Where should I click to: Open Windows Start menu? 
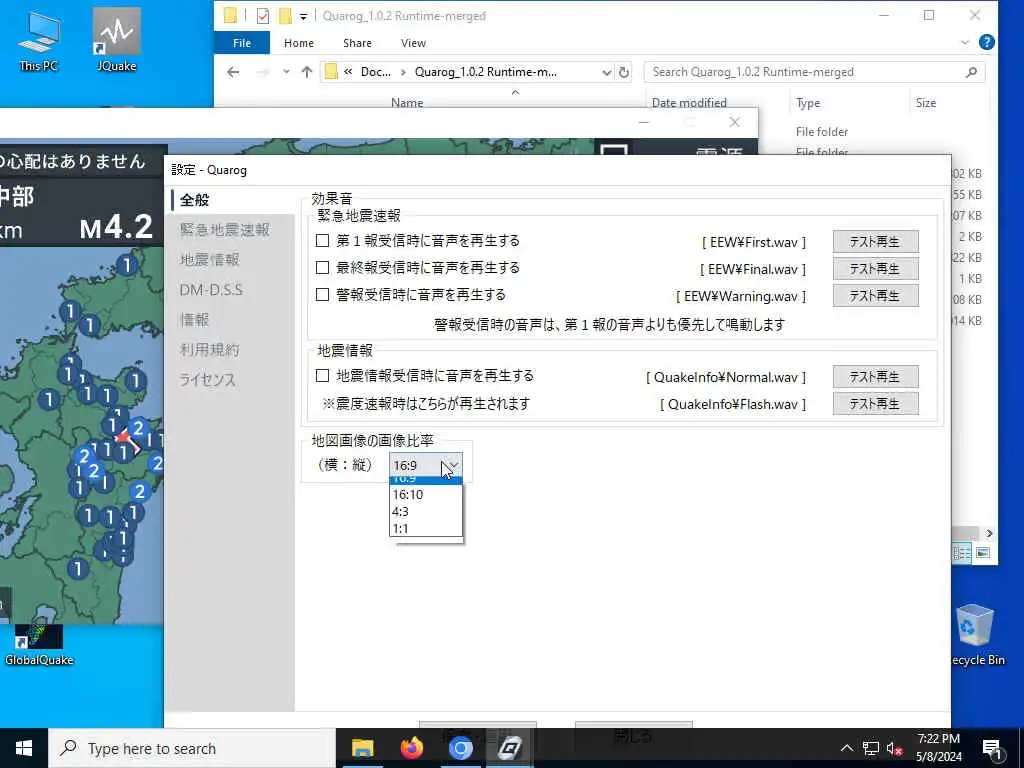tap(24, 748)
